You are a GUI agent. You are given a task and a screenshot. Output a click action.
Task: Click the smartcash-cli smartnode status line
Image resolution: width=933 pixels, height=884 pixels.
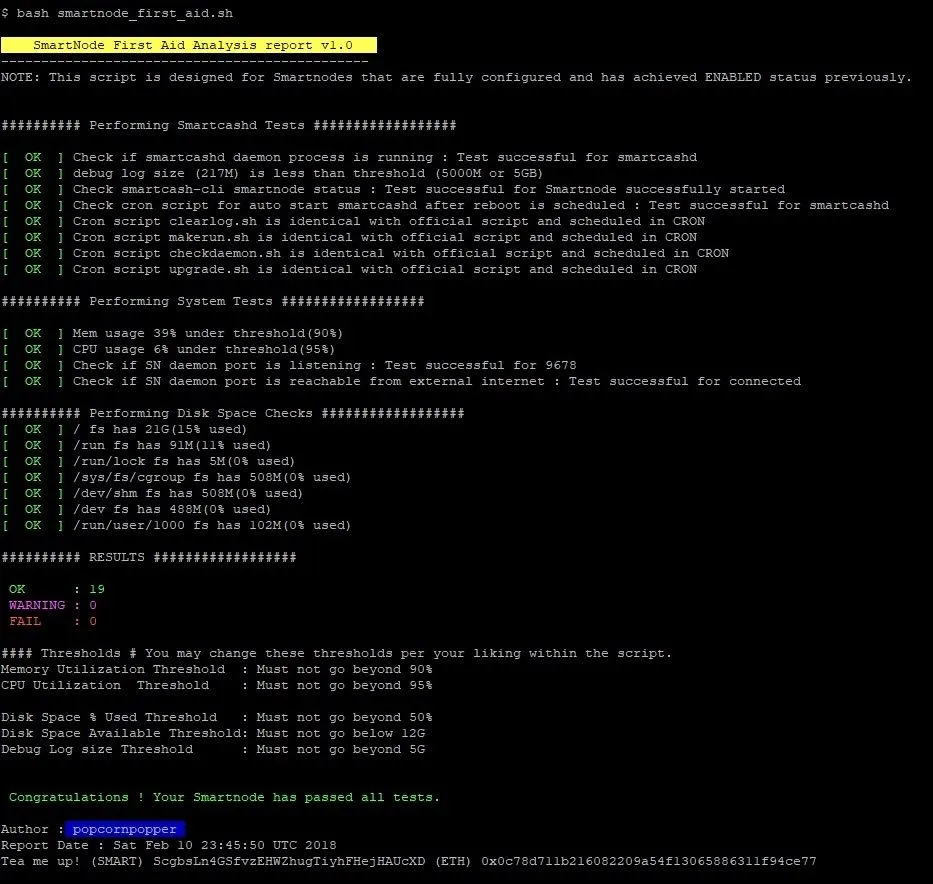click(393, 189)
